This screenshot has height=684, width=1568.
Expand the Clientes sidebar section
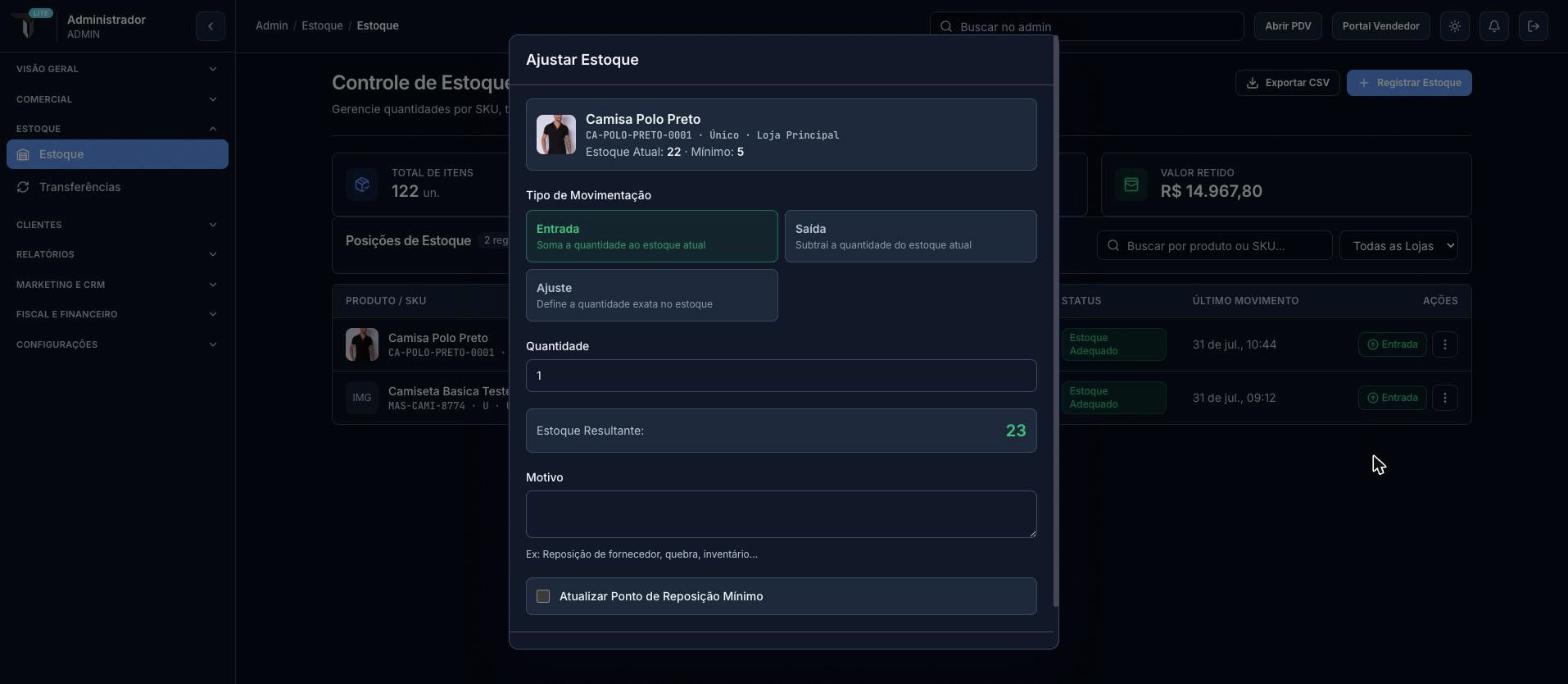pyautogui.click(x=117, y=225)
